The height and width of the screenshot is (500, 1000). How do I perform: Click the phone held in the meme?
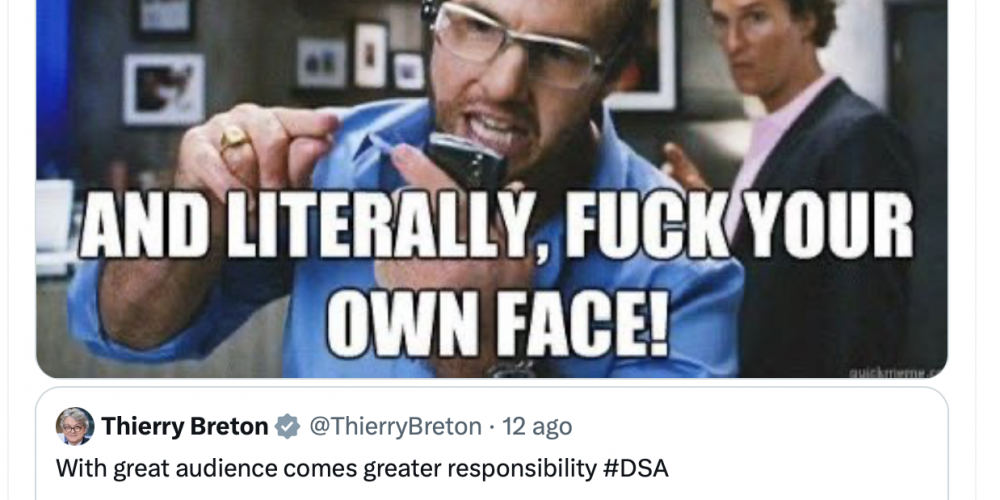coord(467,160)
